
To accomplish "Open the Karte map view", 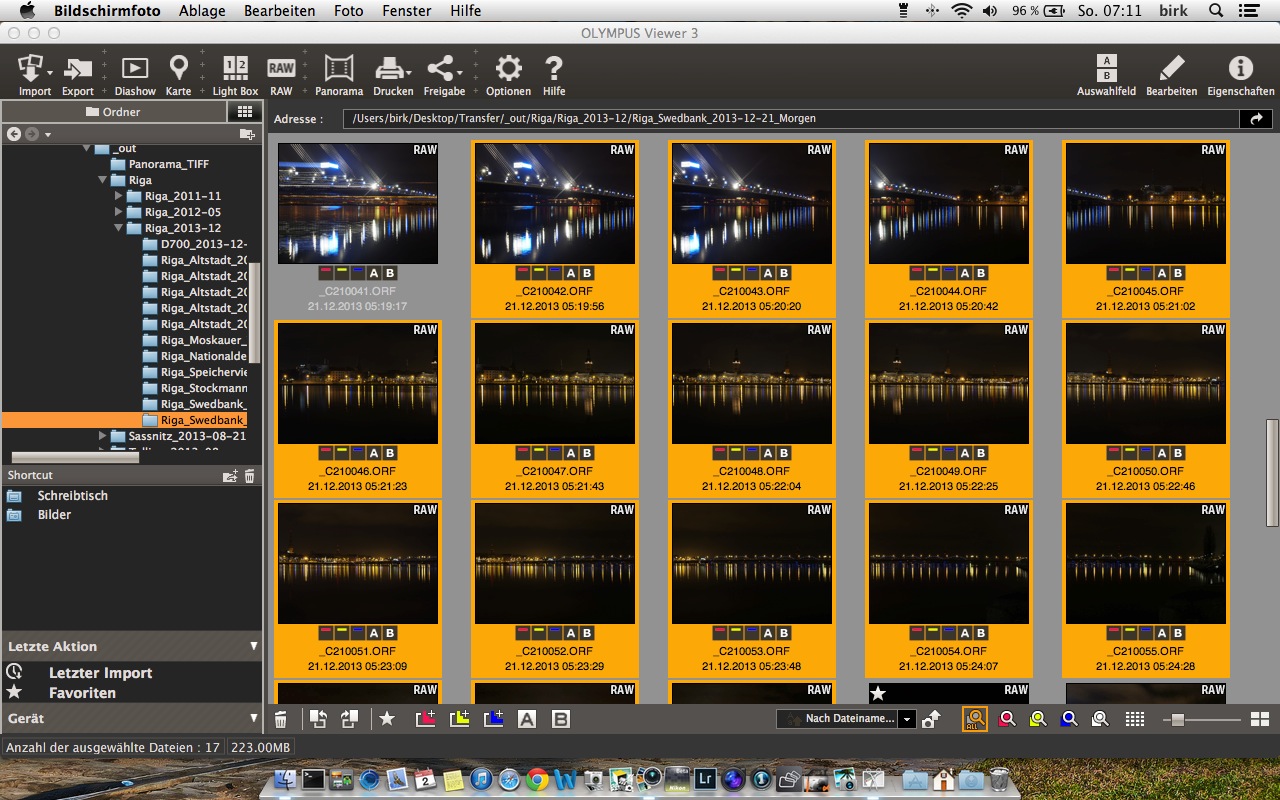I will coord(178,75).
